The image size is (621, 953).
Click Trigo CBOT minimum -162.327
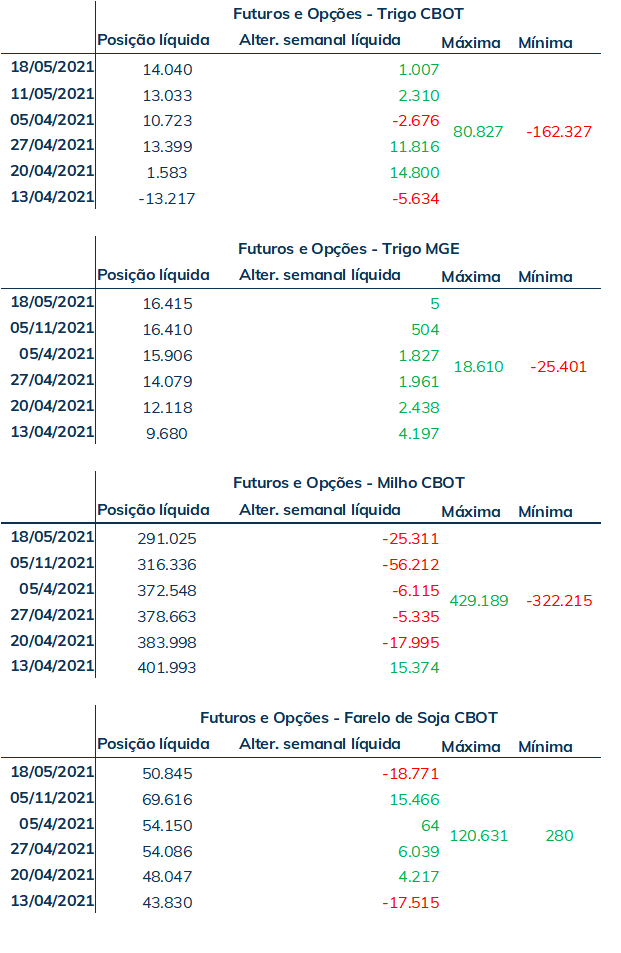coord(559,132)
